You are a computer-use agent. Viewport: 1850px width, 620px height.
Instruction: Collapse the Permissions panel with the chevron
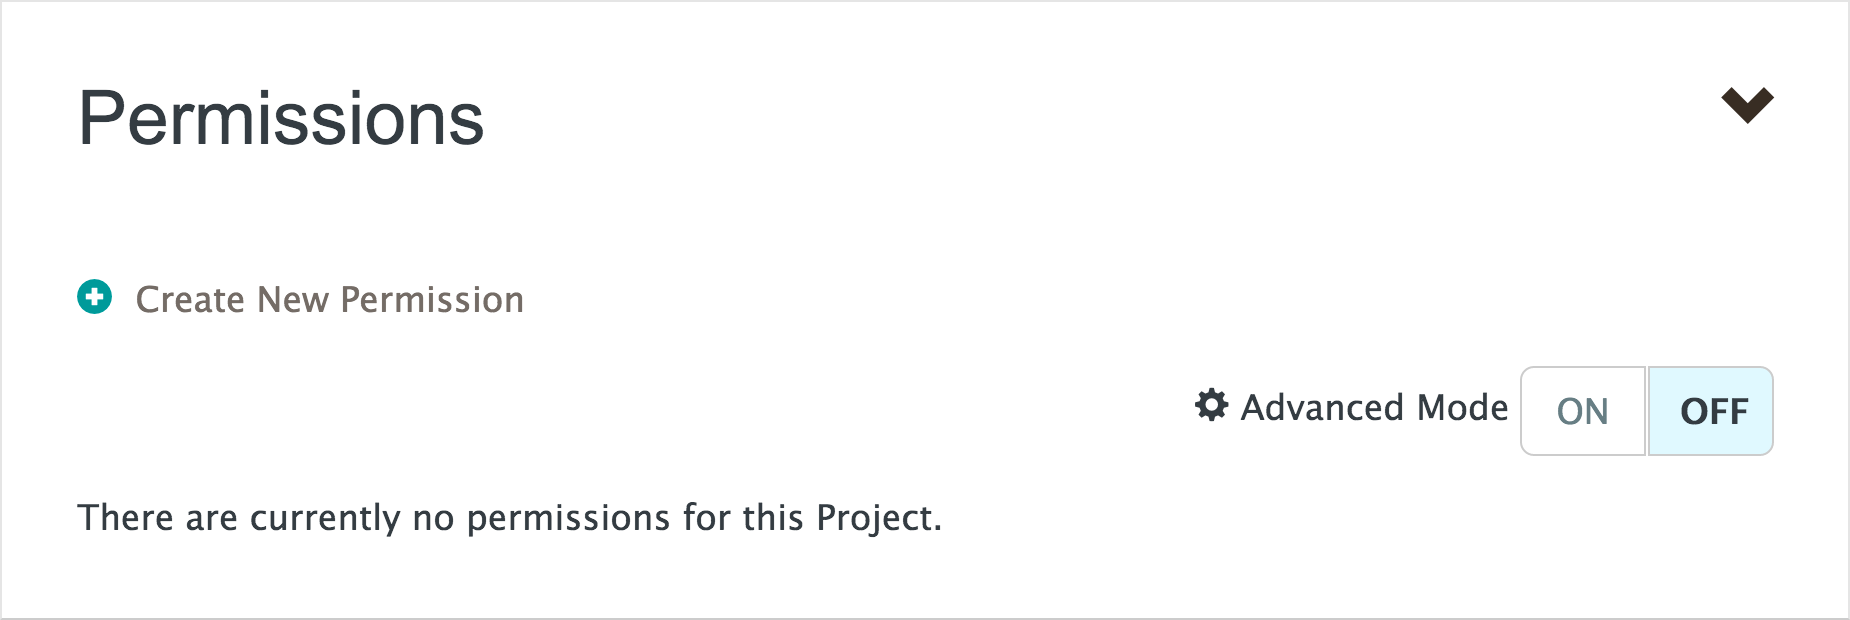click(1747, 104)
